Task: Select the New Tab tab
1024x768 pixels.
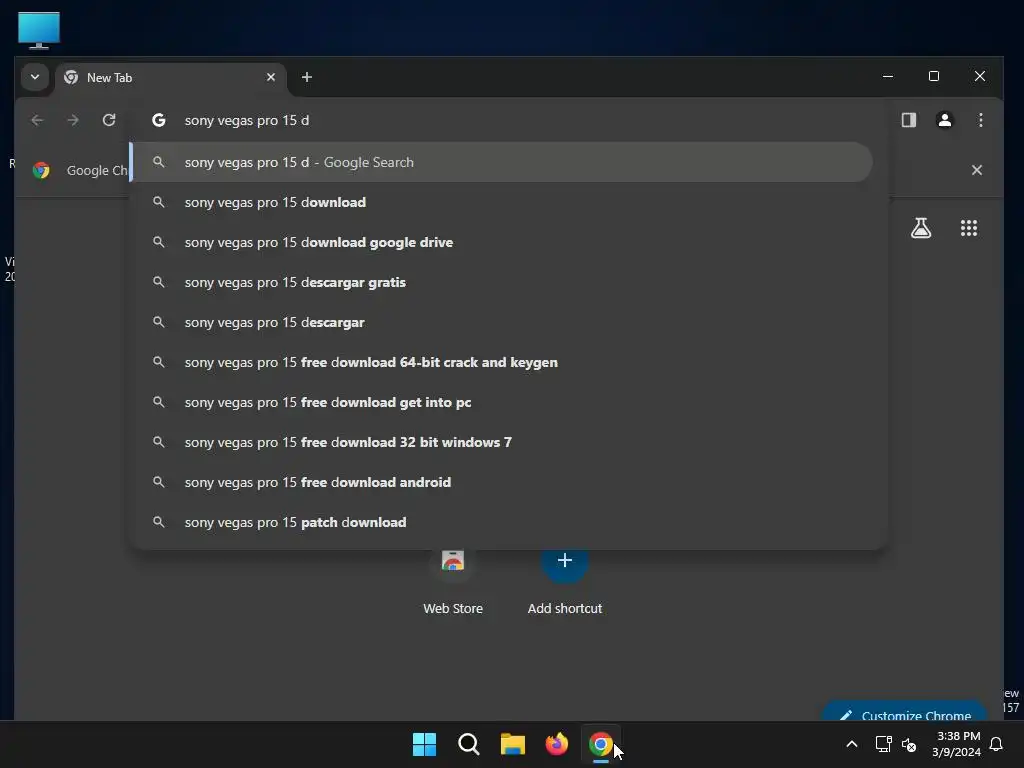Action: 170,78
